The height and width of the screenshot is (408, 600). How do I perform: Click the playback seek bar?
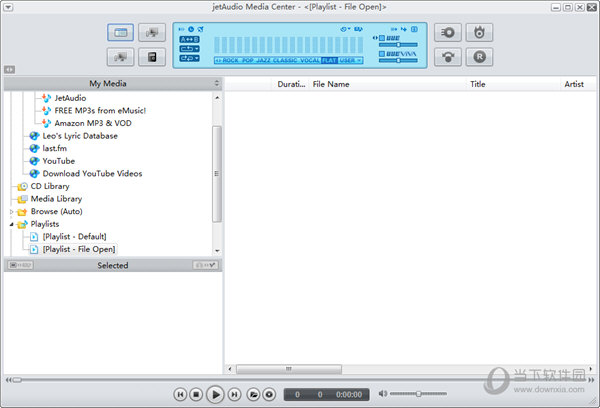(300, 380)
